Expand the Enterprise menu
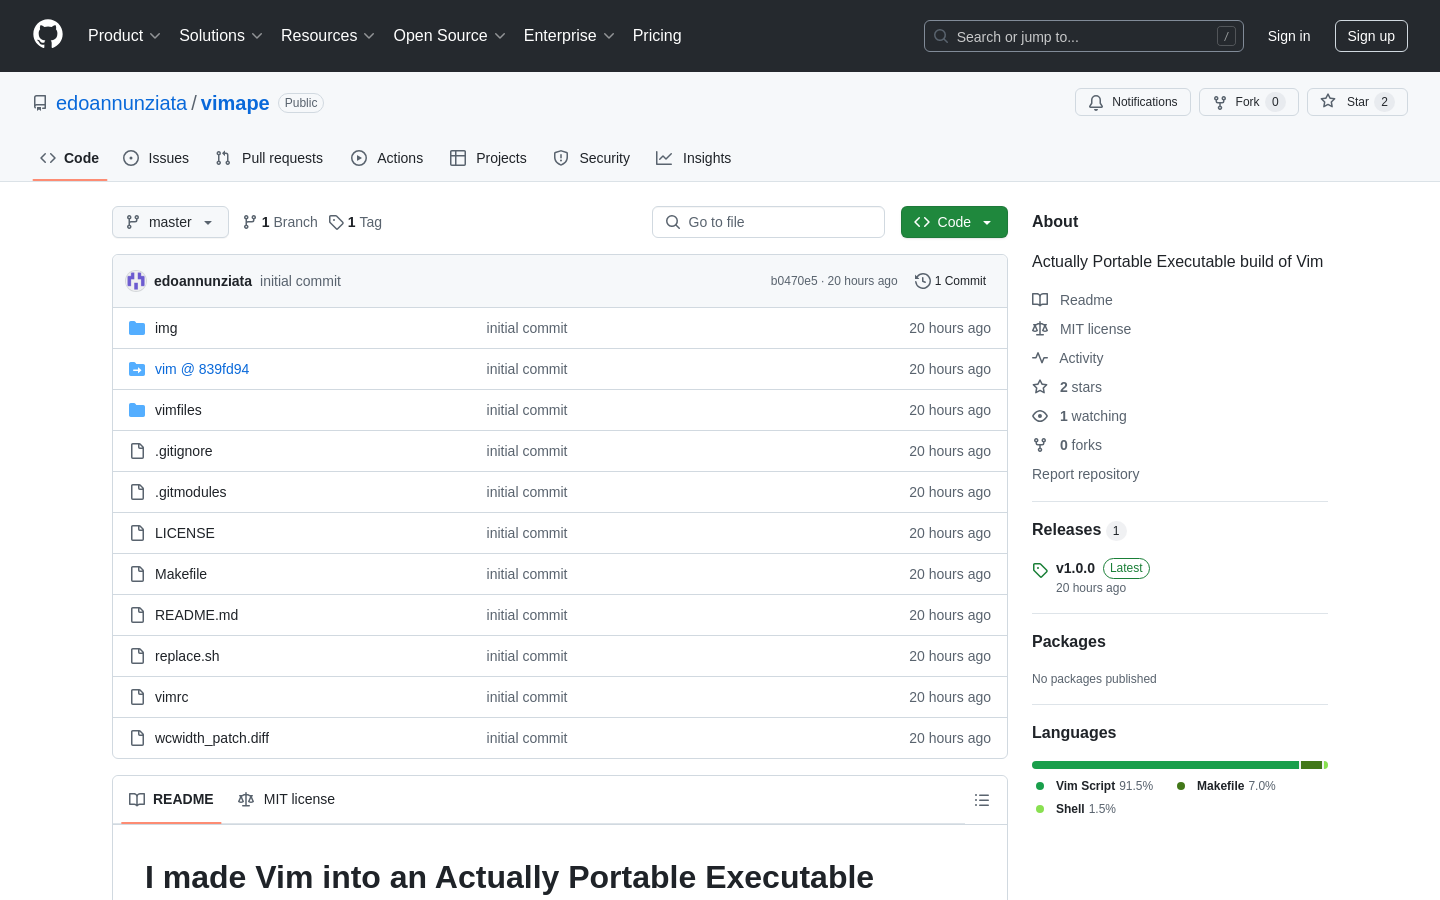1440x900 pixels. (569, 36)
